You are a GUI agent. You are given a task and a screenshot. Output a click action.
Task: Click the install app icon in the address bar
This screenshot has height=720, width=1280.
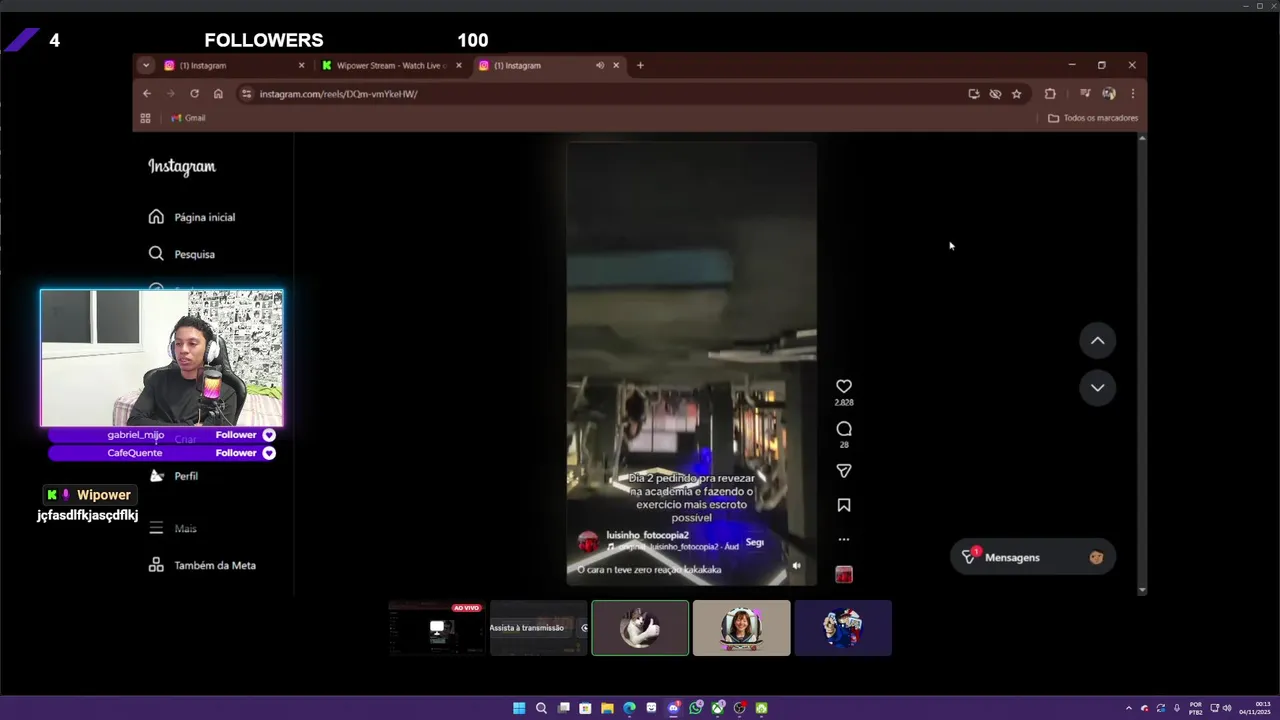974,93
